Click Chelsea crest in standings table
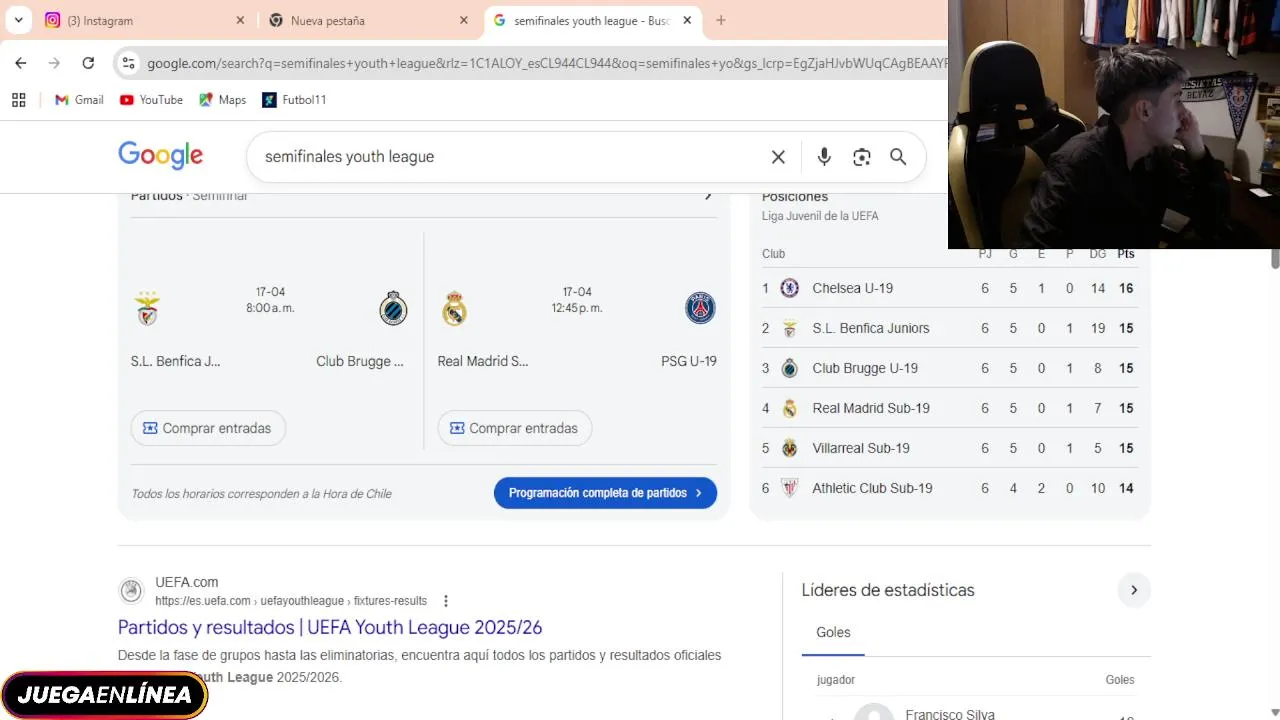 790,288
